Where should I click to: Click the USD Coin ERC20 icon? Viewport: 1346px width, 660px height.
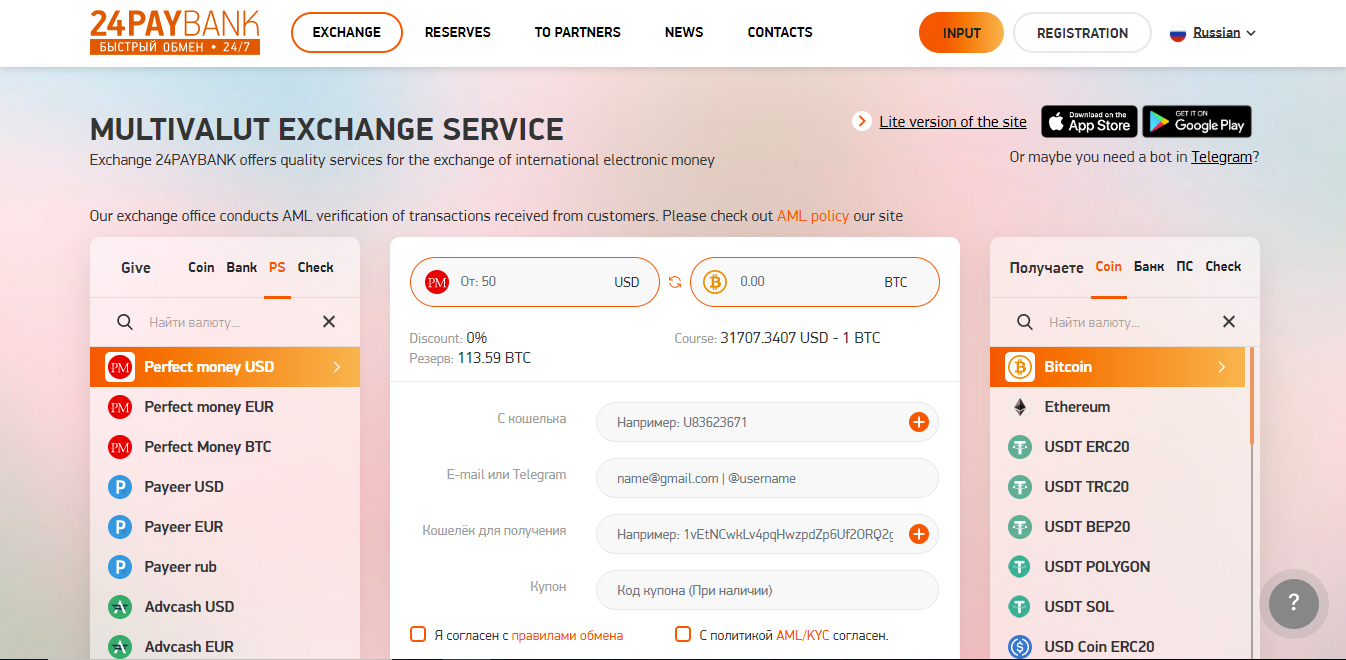point(1020,647)
